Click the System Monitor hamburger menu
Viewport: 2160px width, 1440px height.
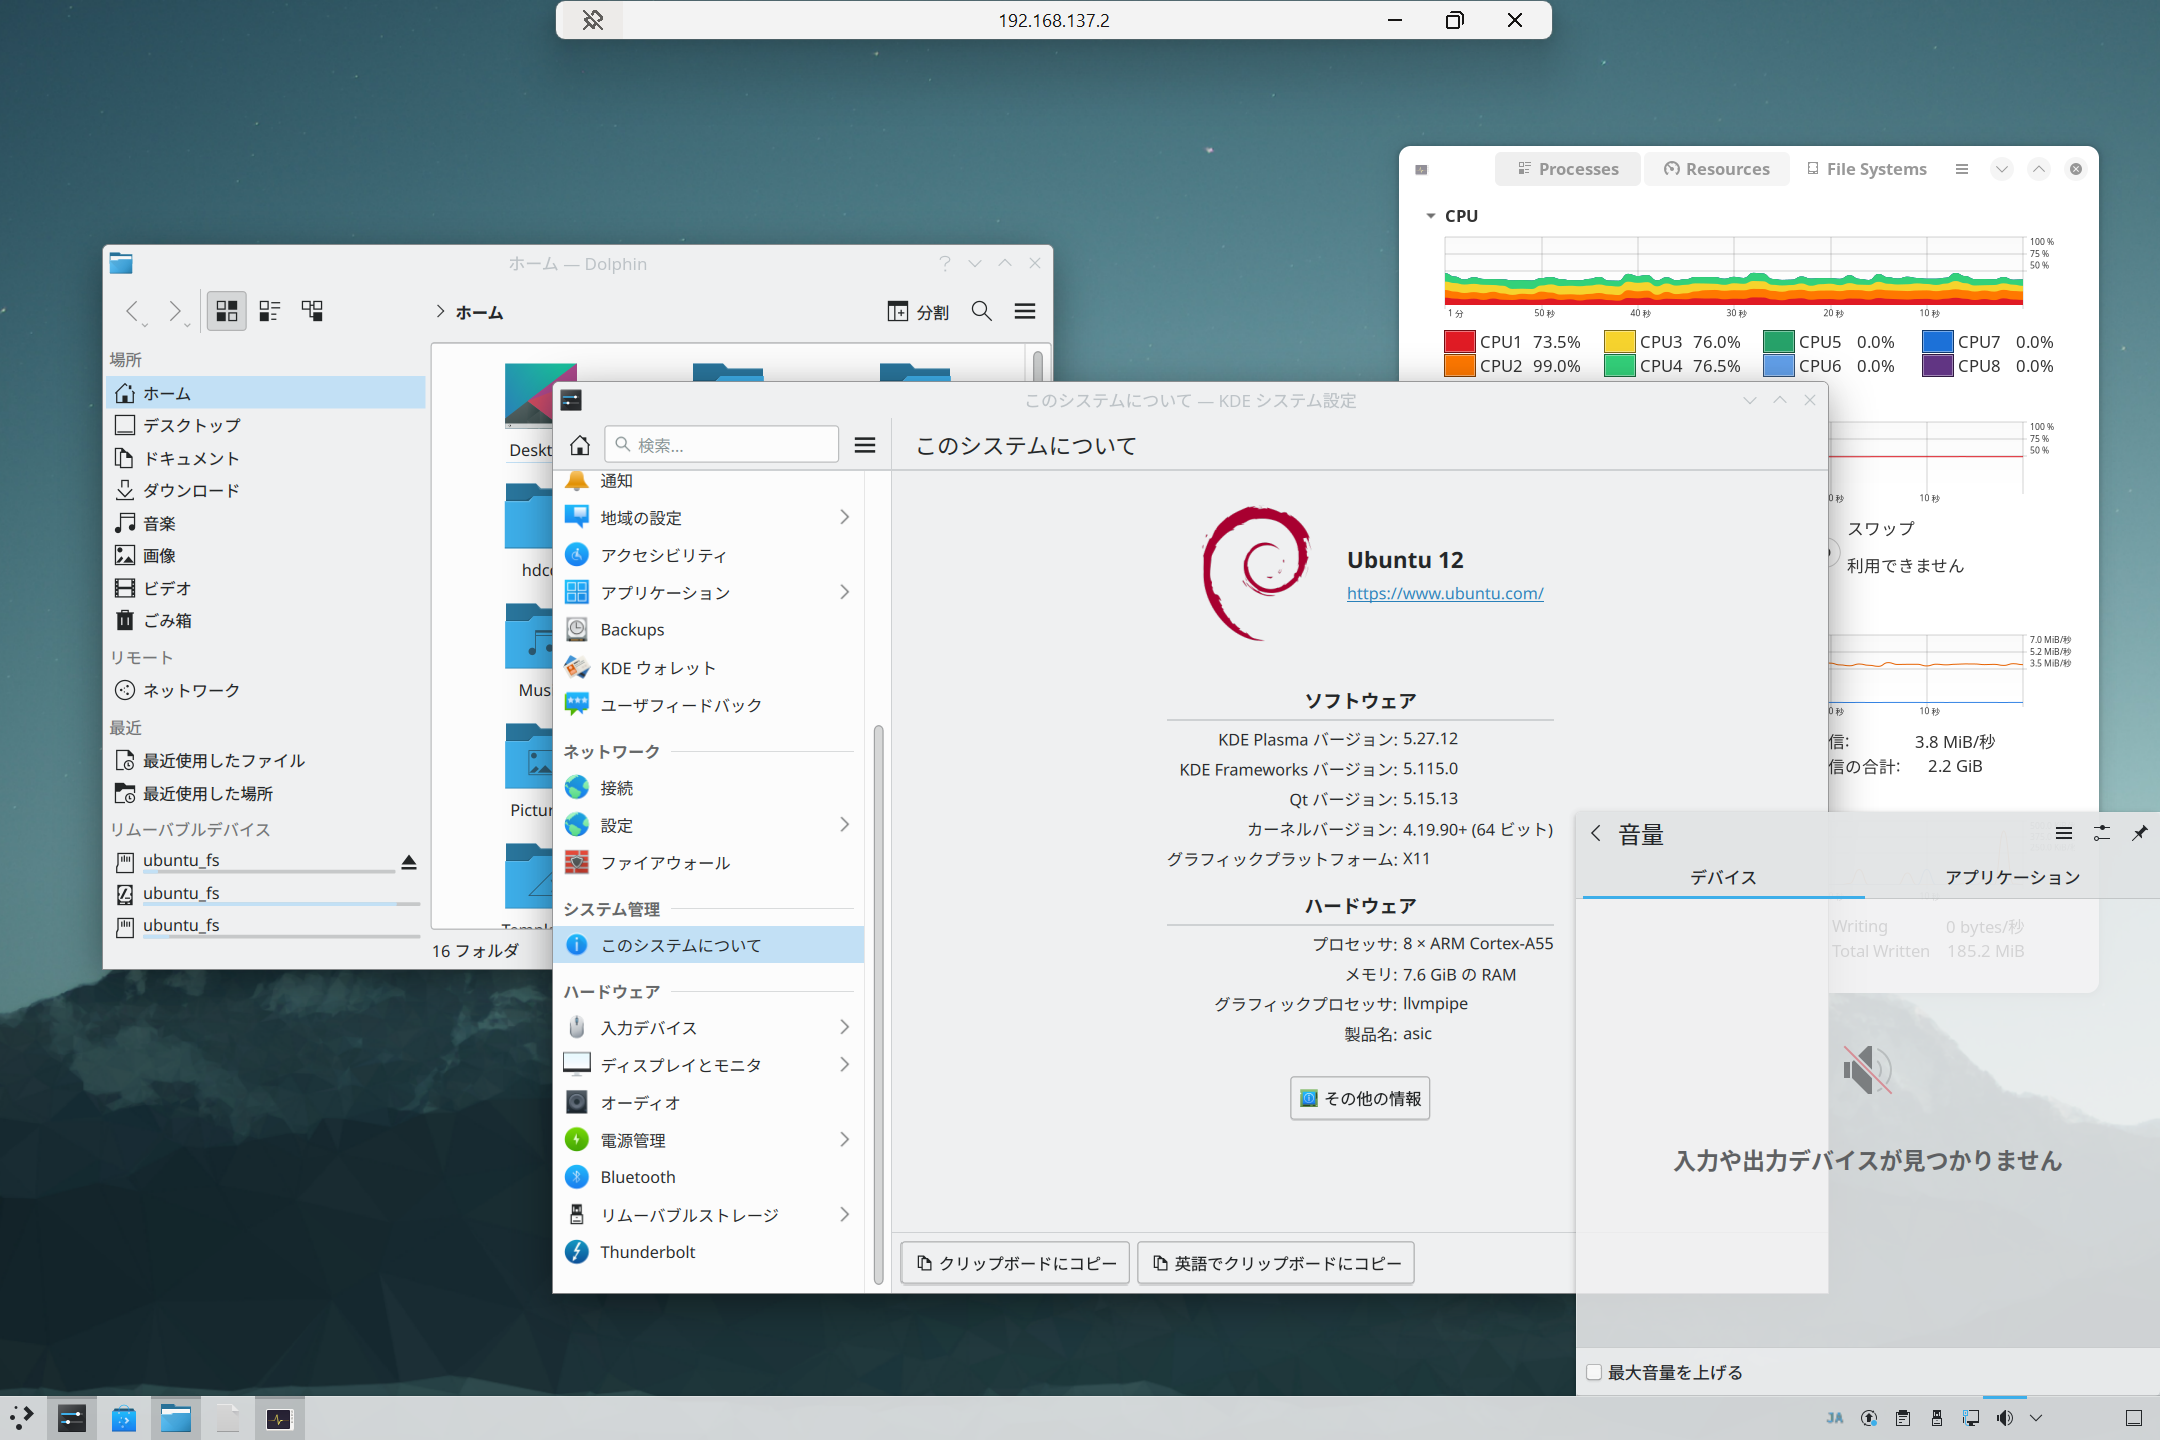click(1962, 169)
